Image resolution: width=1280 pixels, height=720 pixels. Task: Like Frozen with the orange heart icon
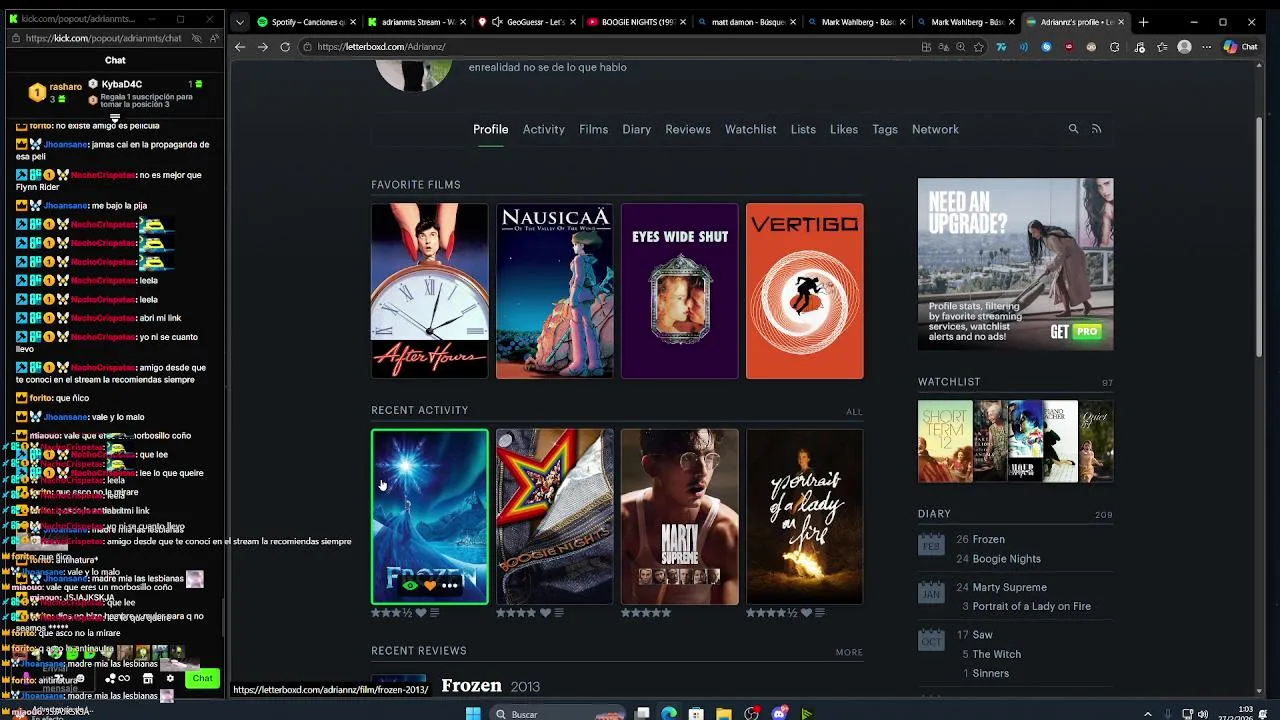point(430,586)
